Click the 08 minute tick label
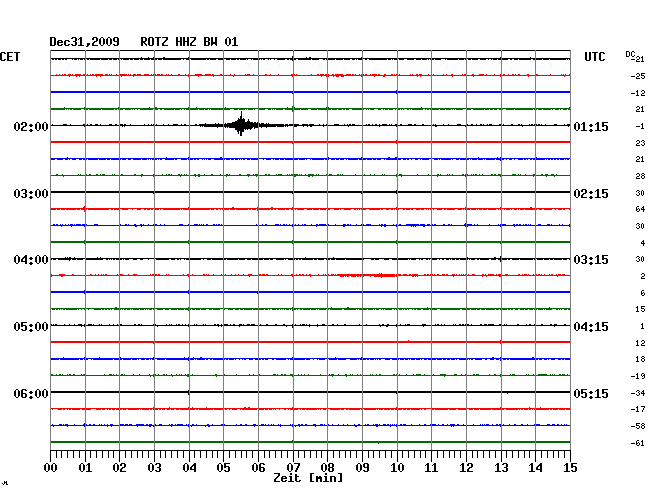This screenshot has height=494, width=650. pyautogui.click(x=327, y=468)
